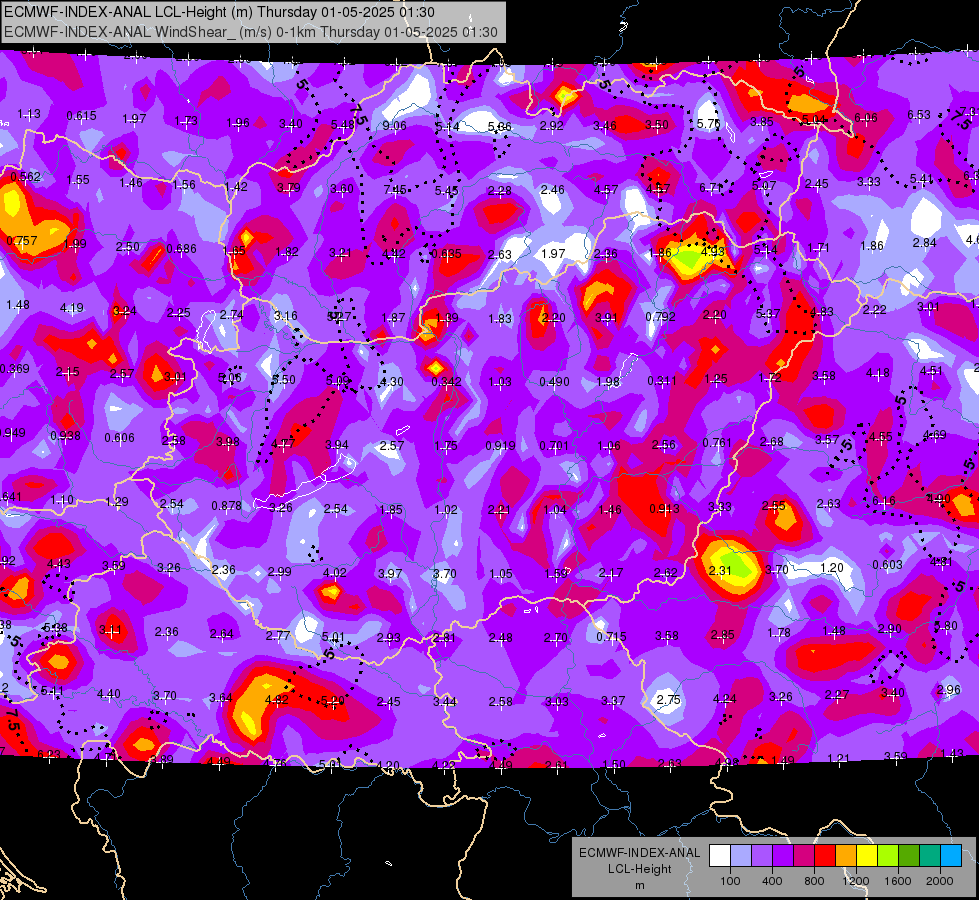Viewport: 979px width, 900px height.
Task: Click the 7.45 wind shear value
Action: (395, 189)
